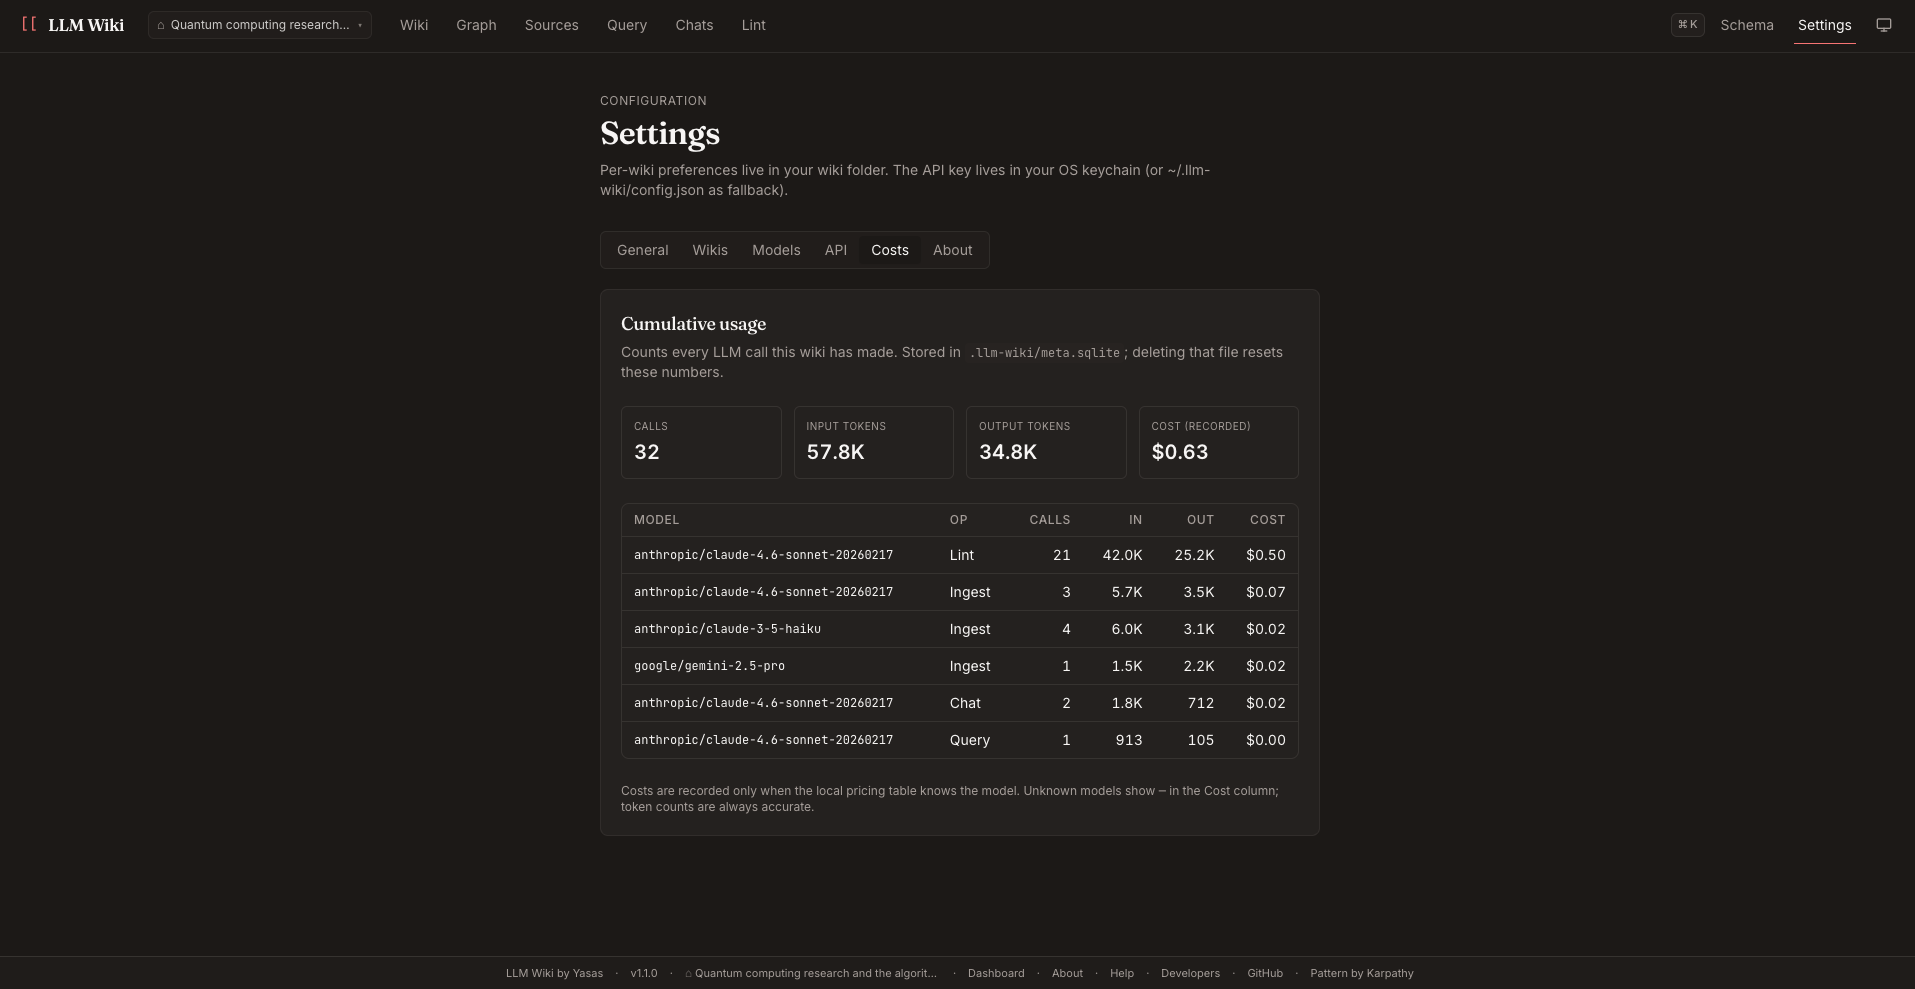Click the About footer link
The height and width of the screenshot is (989, 1915).
(1067, 973)
